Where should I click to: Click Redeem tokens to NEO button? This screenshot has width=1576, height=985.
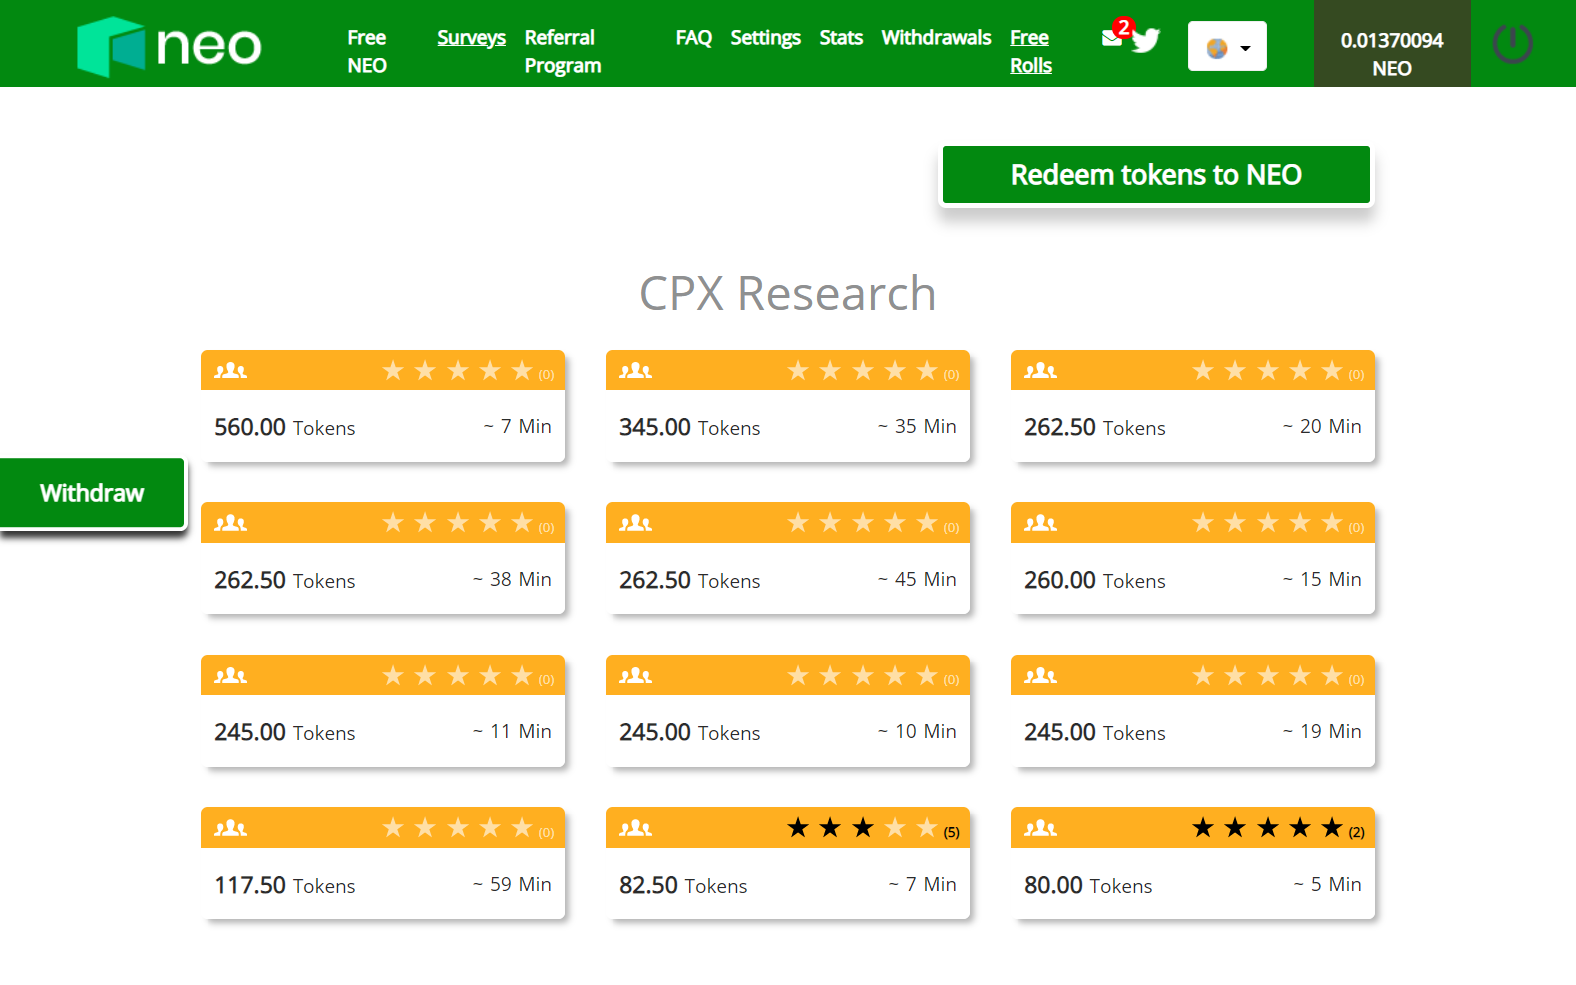1156,175
